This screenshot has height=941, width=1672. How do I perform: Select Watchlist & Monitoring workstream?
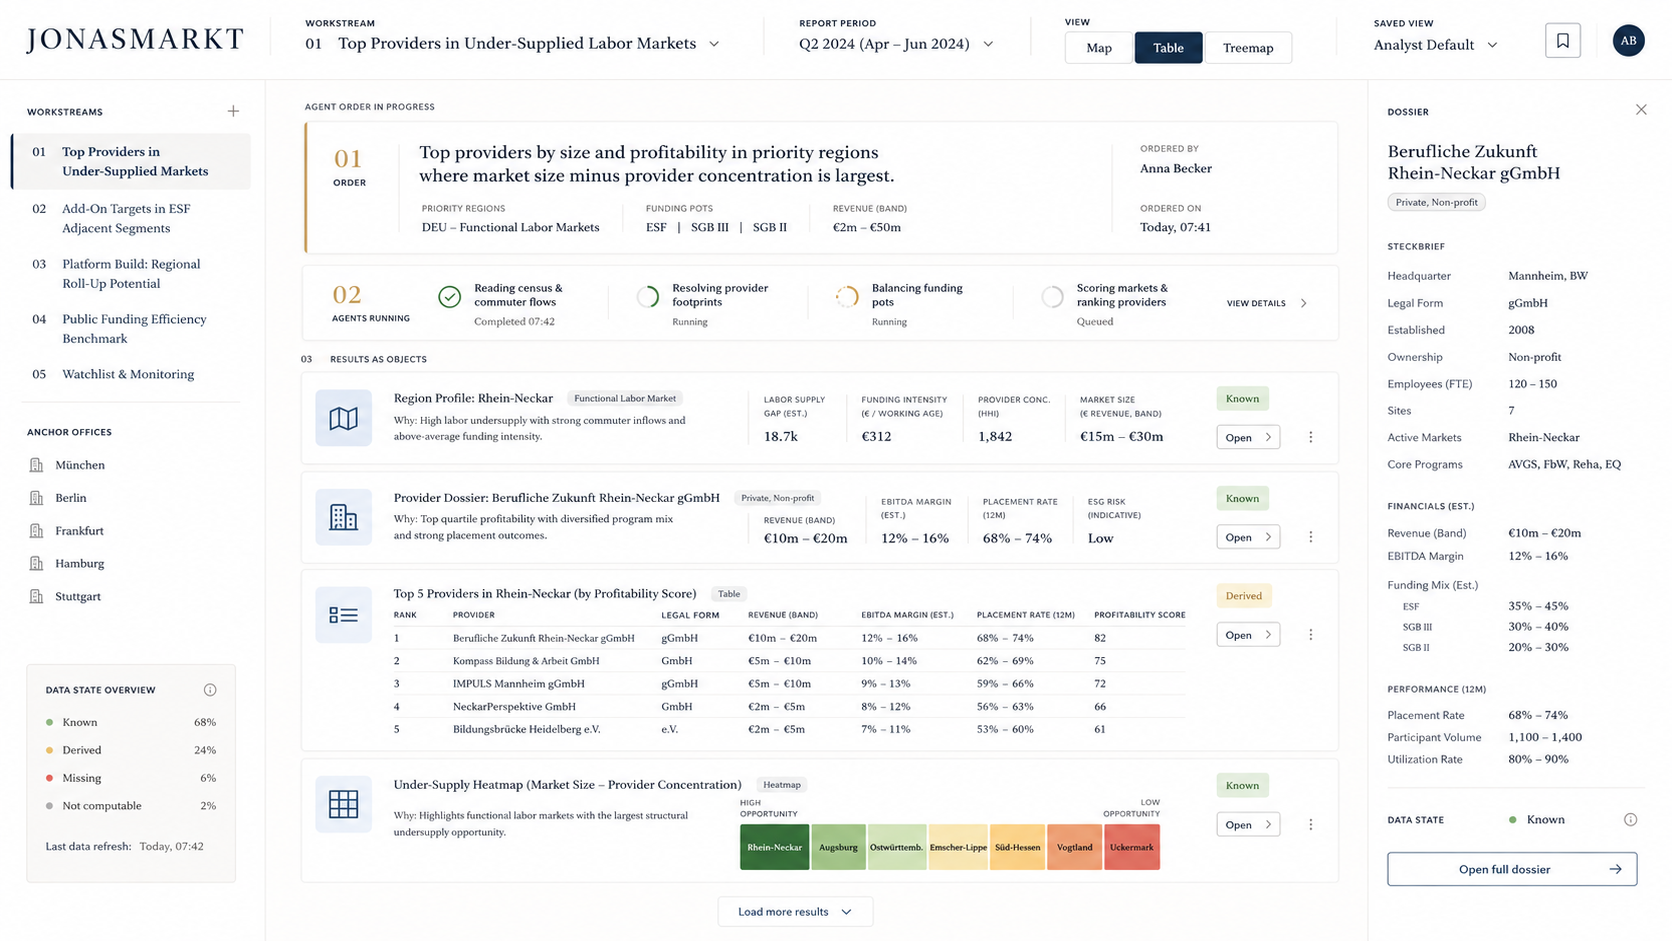click(128, 374)
